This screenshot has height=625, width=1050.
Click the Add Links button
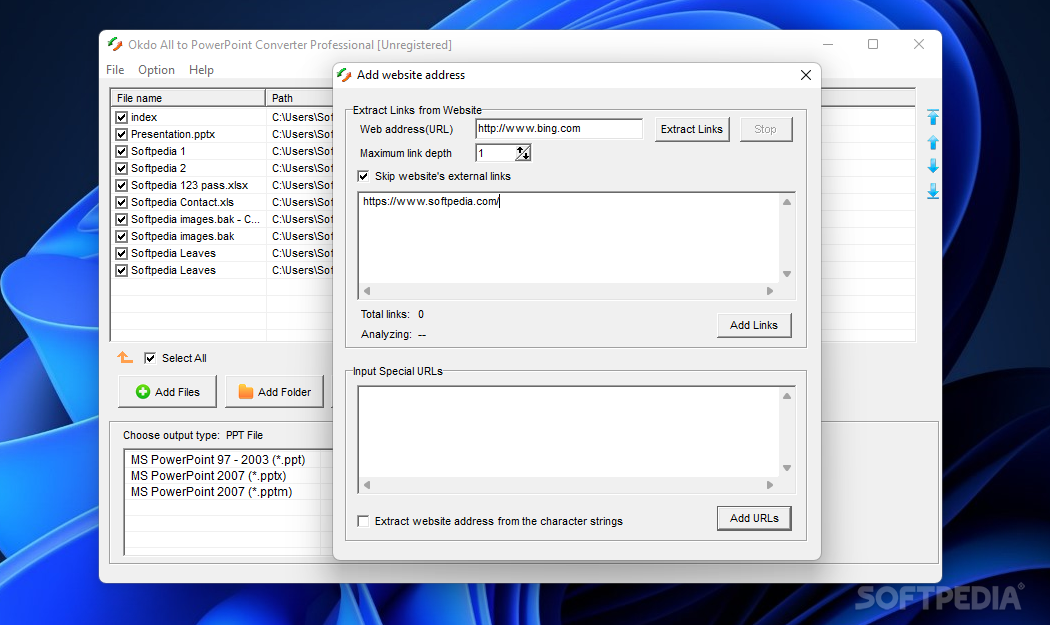[754, 325]
